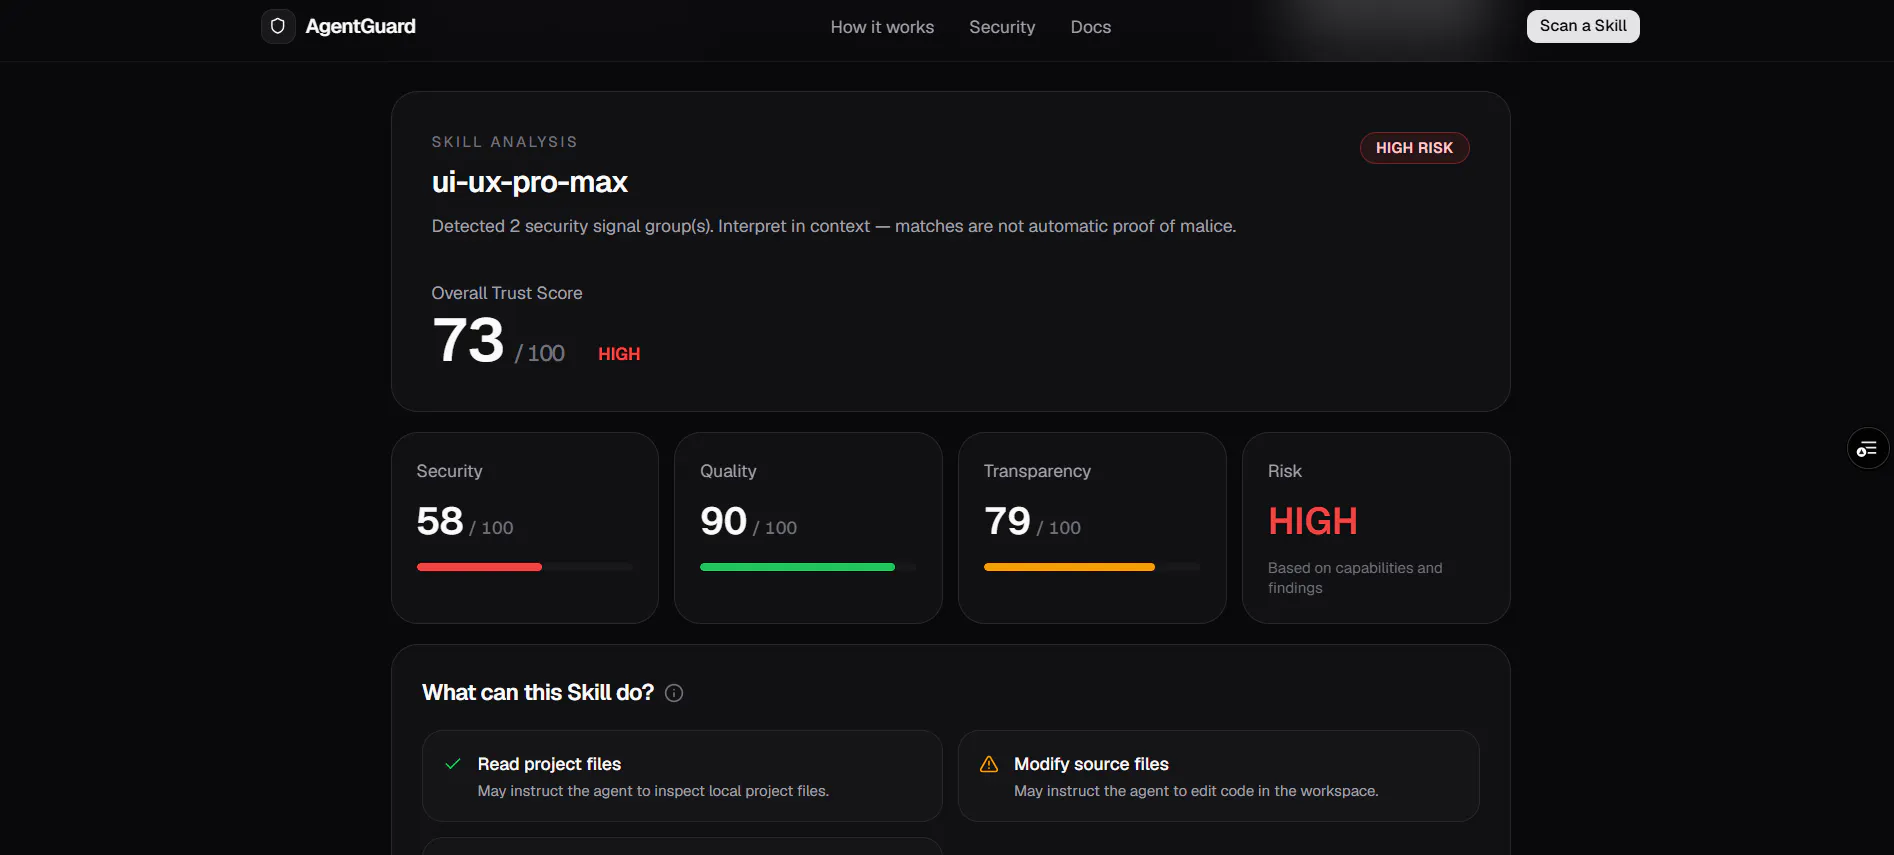Click the red HIGH label beside trust score
The image size is (1894, 855).
pos(619,354)
